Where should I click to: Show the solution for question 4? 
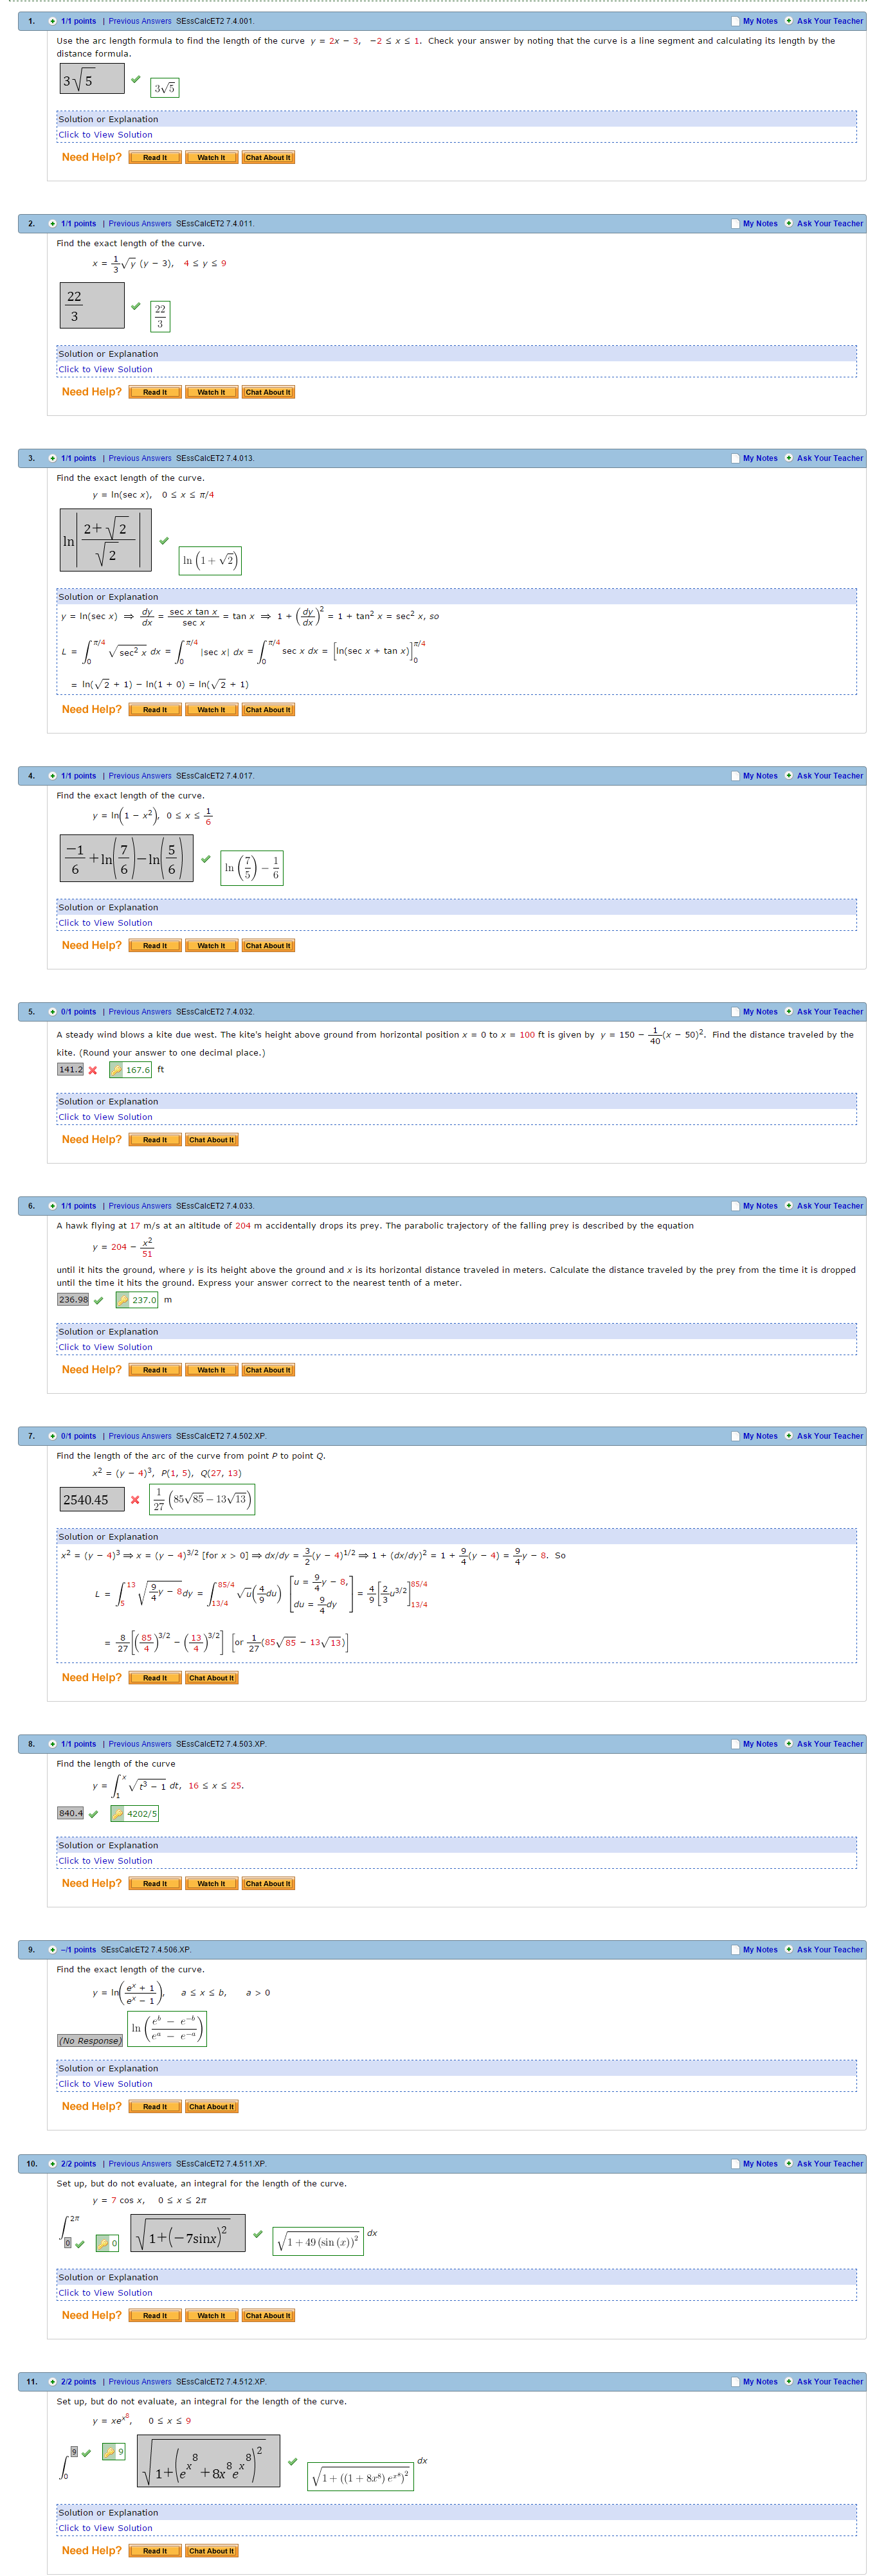(105, 923)
